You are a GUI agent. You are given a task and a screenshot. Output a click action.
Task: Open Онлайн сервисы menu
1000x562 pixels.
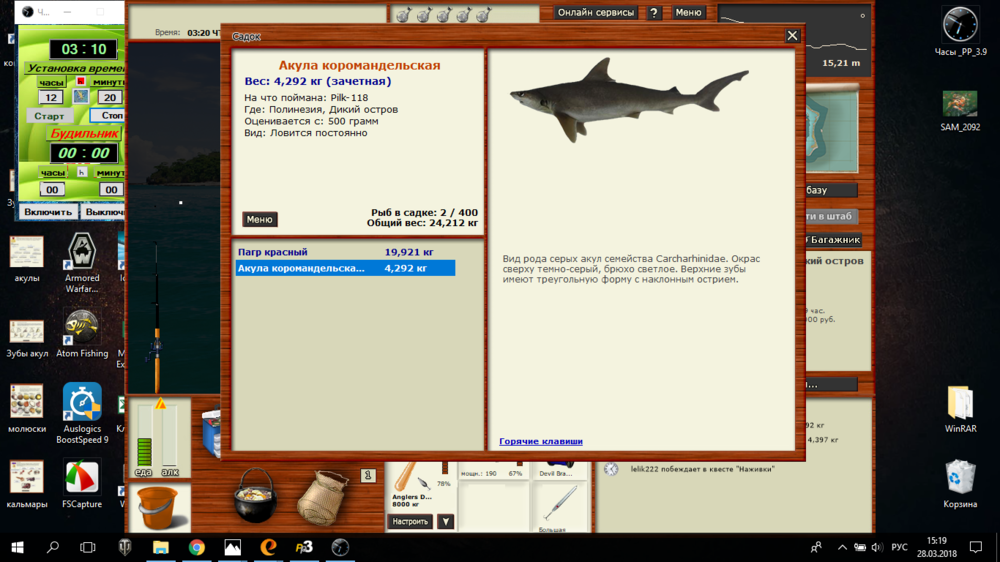(x=596, y=13)
